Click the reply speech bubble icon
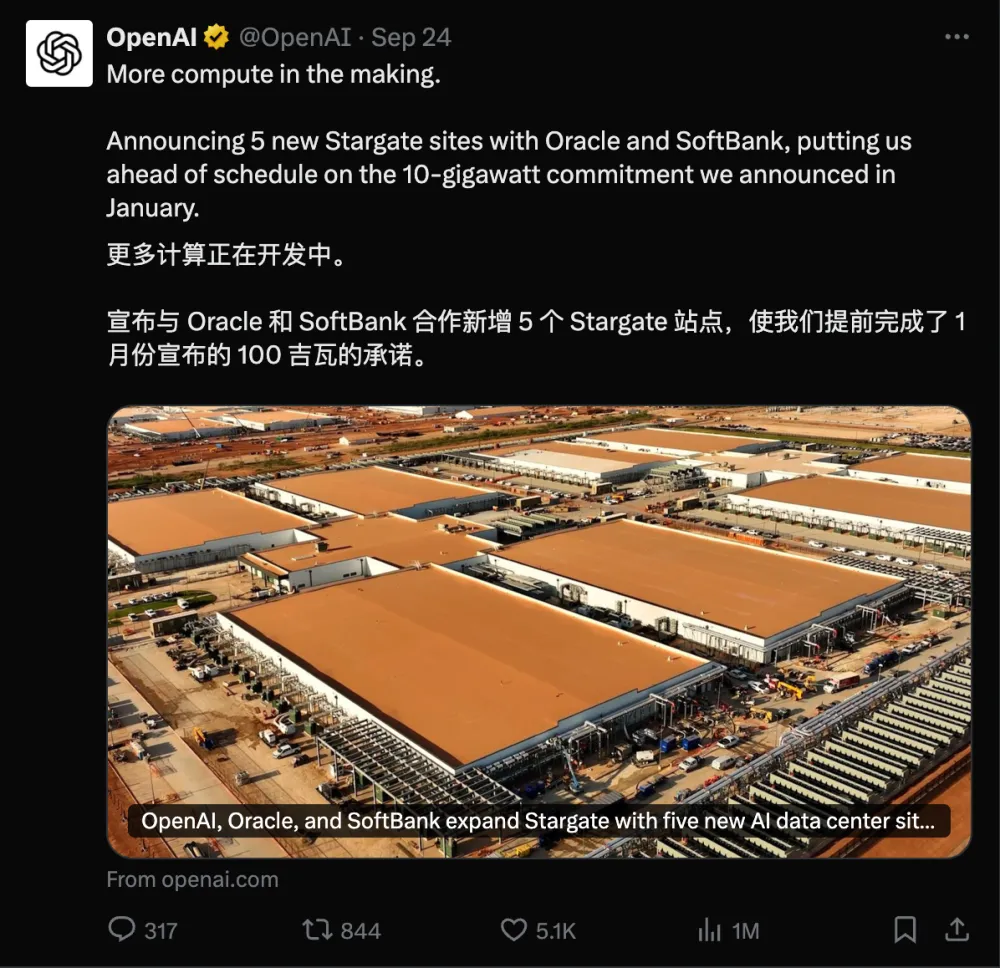This screenshot has width=1000, height=968. [121, 929]
